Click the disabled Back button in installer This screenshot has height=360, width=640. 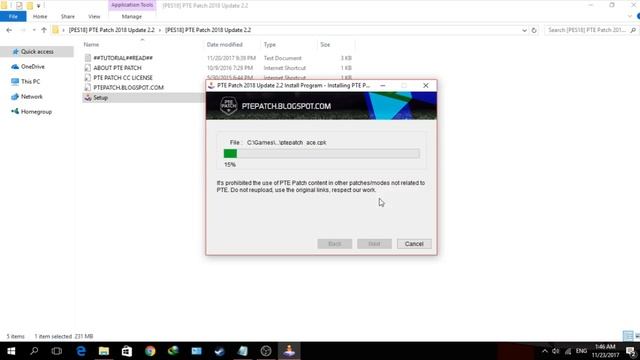coord(335,244)
